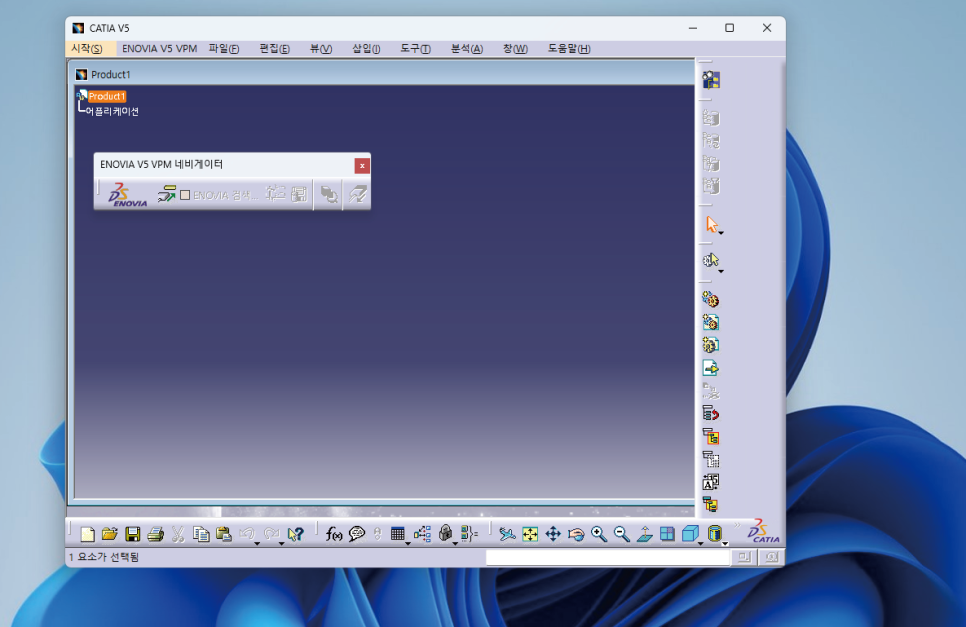Select the Product1 tree node
This screenshot has height=627, width=966.
pos(107,96)
